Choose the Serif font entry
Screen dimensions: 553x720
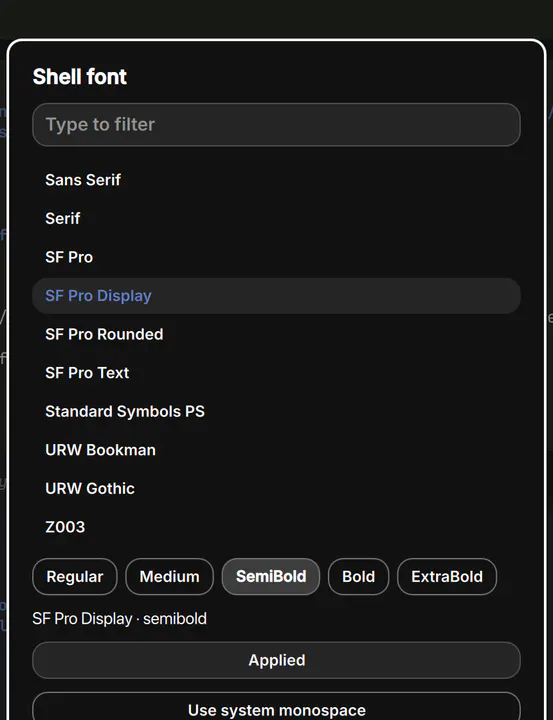pyautogui.click(x=276, y=219)
